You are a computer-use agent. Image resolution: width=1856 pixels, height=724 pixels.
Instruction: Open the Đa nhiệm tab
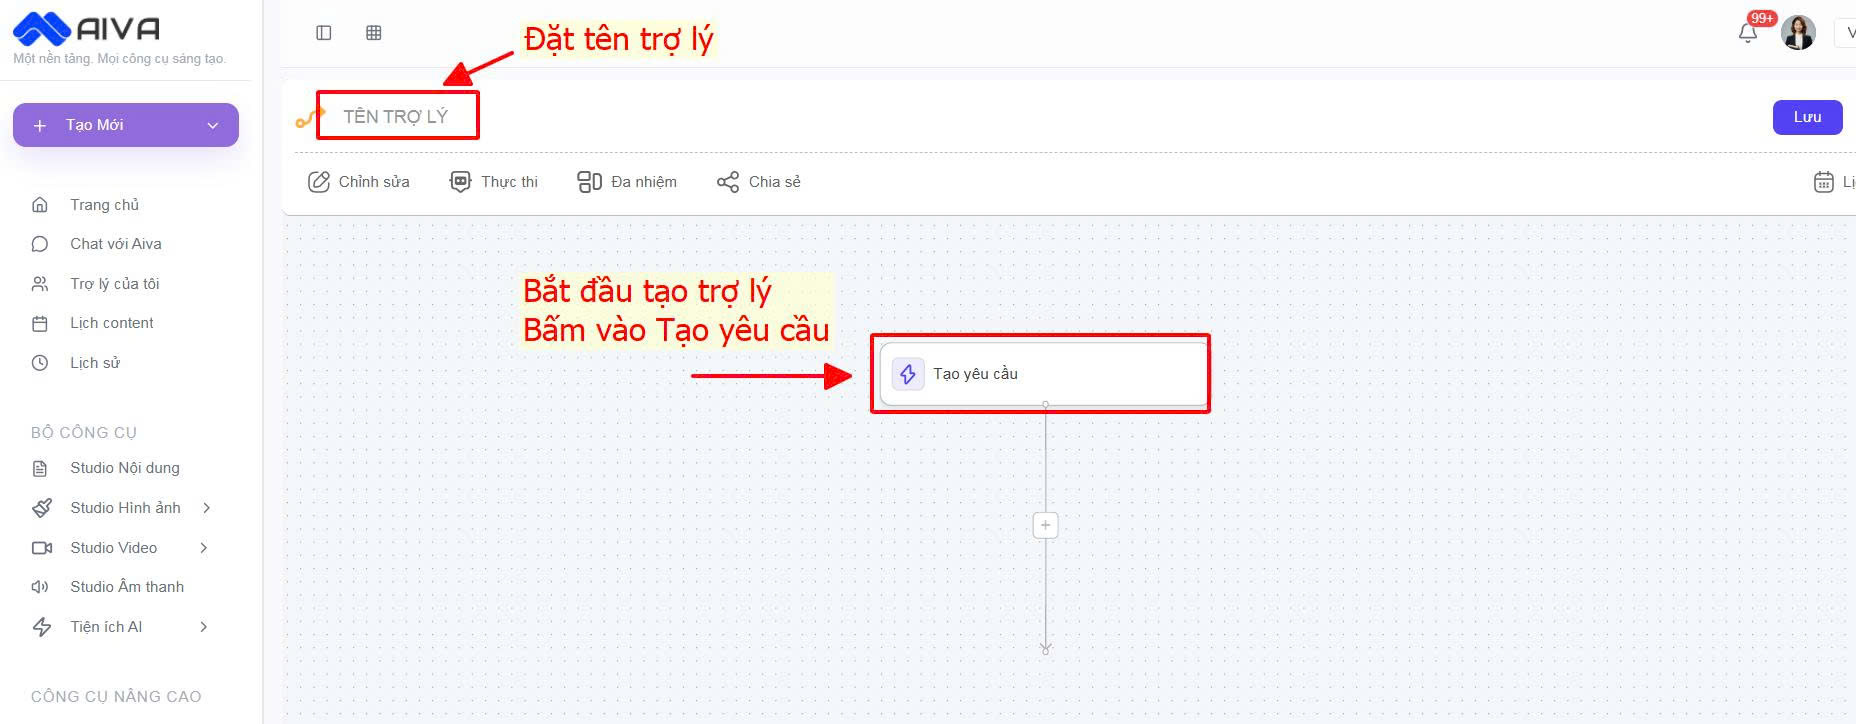coord(627,182)
